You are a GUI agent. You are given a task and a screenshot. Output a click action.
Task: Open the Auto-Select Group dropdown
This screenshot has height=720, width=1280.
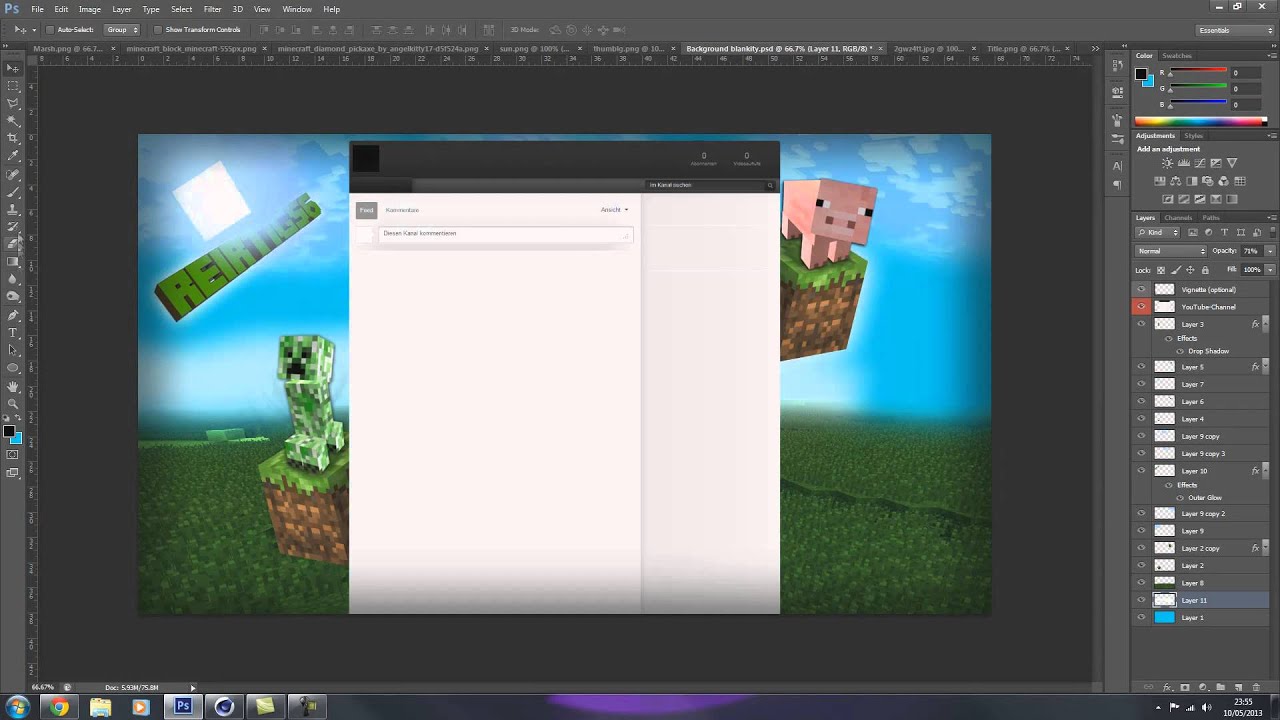pyautogui.click(x=122, y=30)
